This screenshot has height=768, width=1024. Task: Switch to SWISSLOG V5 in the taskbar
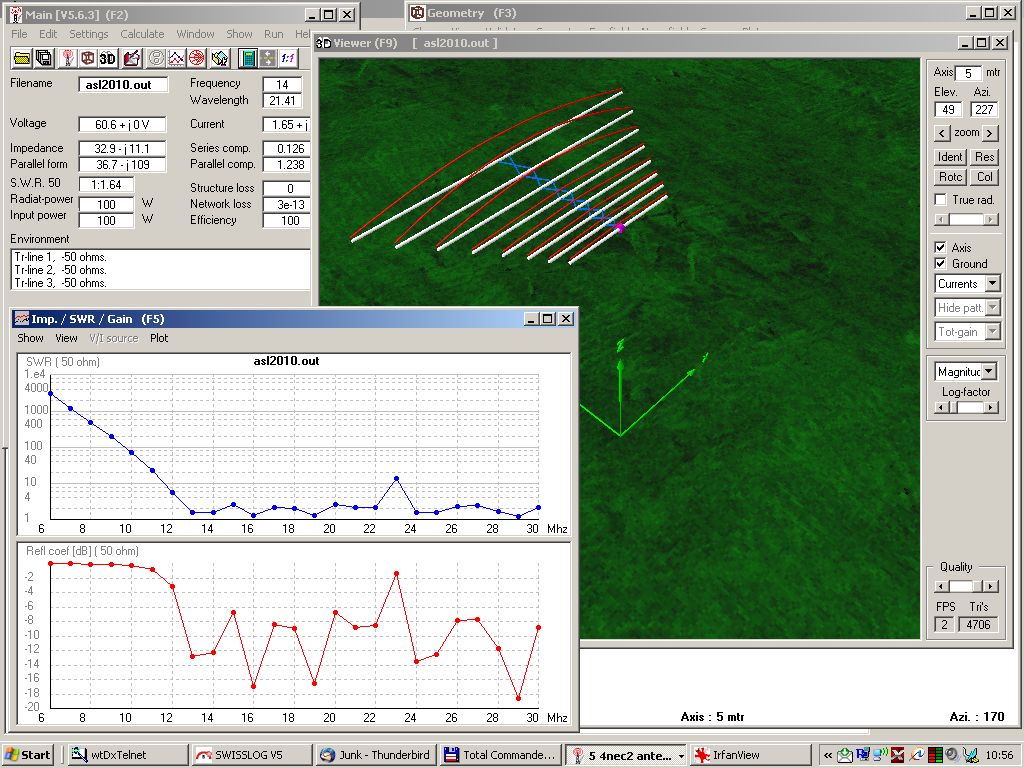pyautogui.click(x=251, y=755)
